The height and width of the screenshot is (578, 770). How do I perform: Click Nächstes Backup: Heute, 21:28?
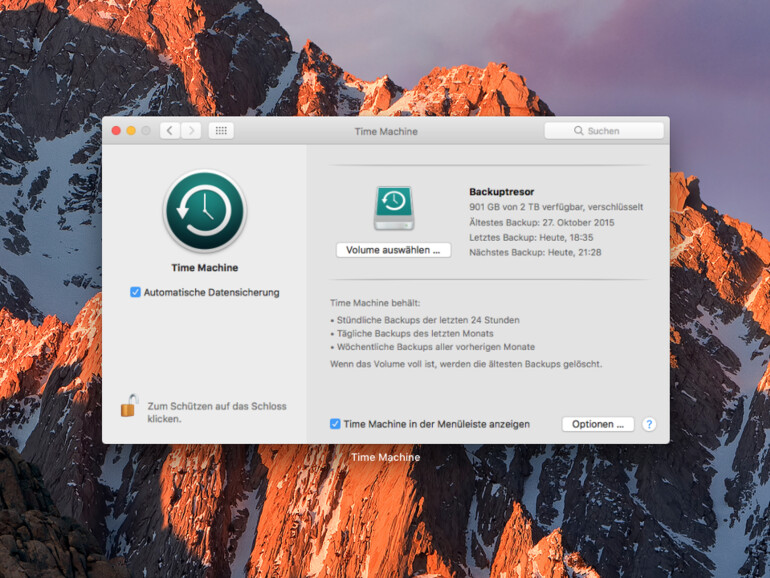(535, 252)
